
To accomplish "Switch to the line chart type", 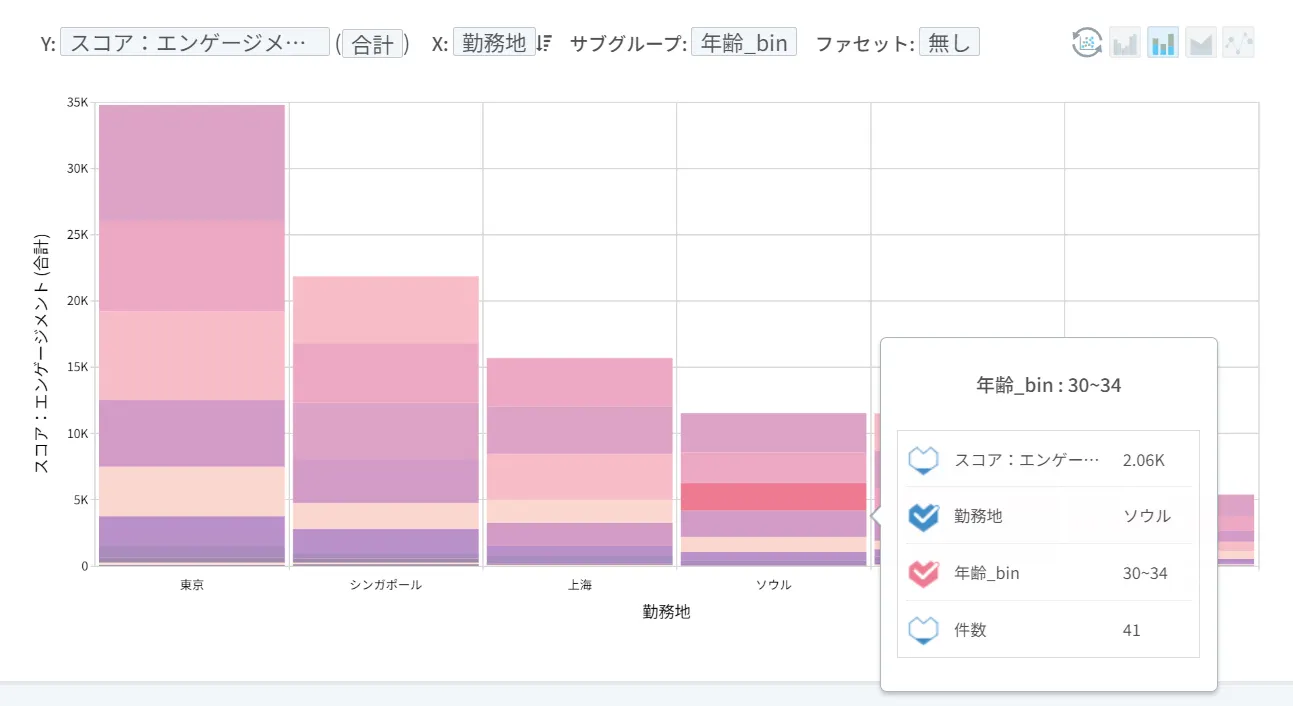I will click(x=1238, y=43).
